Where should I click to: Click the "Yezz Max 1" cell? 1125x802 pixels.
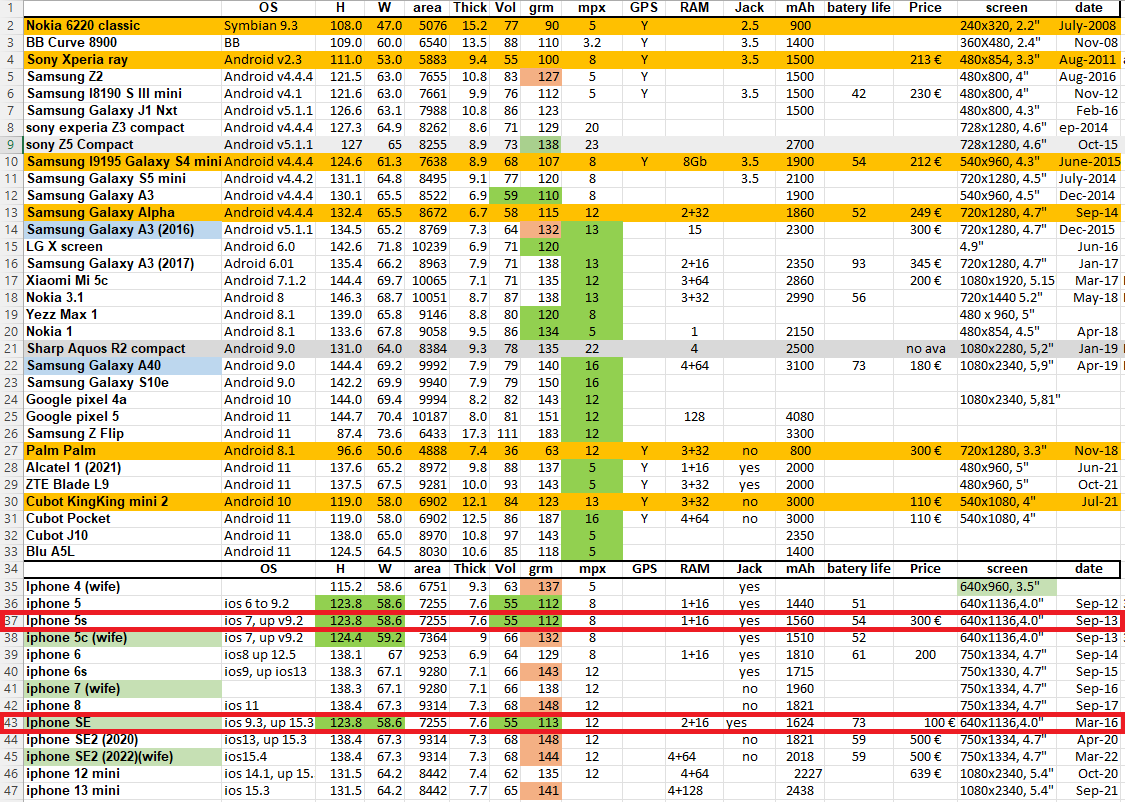pyautogui.click(x=123, y=314)
